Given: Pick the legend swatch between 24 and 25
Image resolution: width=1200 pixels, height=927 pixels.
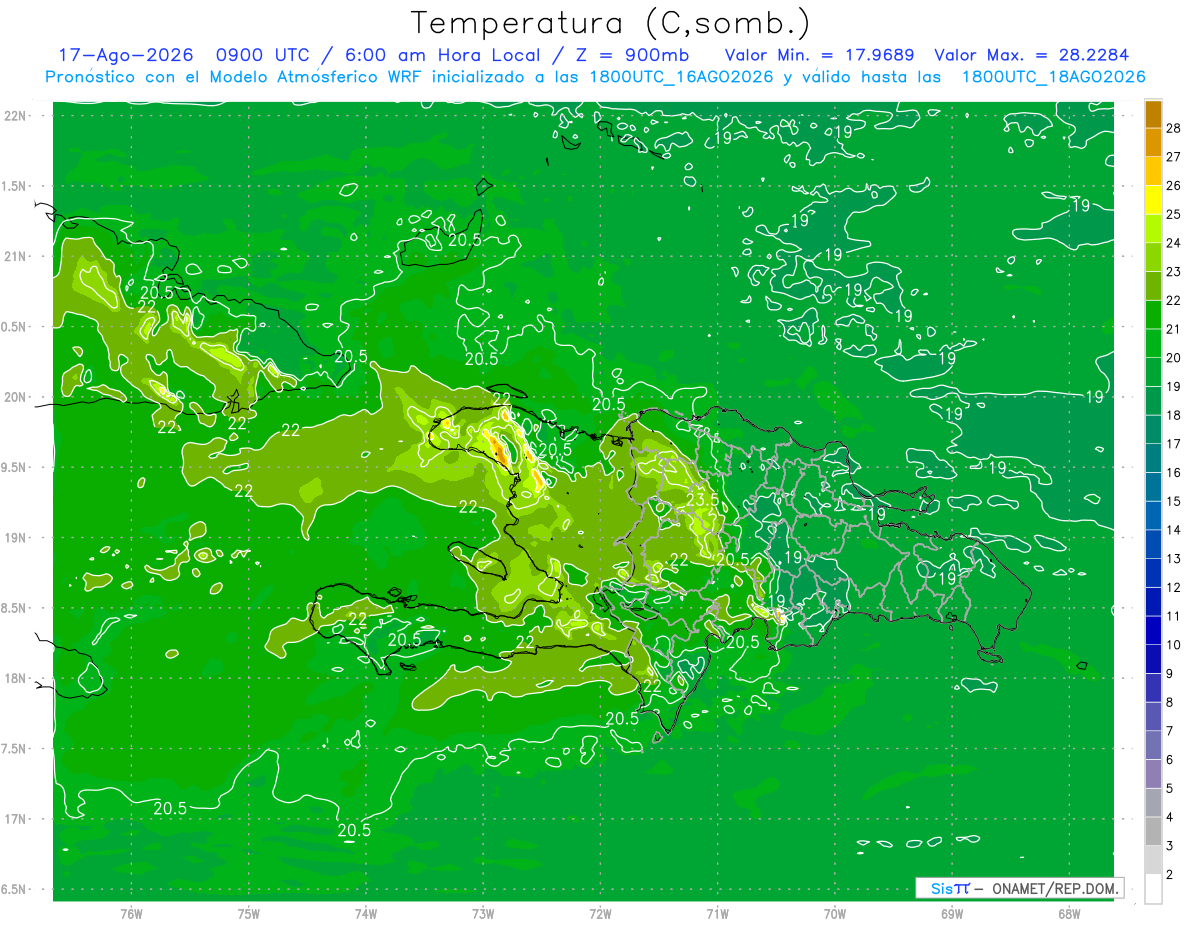Looking at the screenshot, I should pos(1154,229).
